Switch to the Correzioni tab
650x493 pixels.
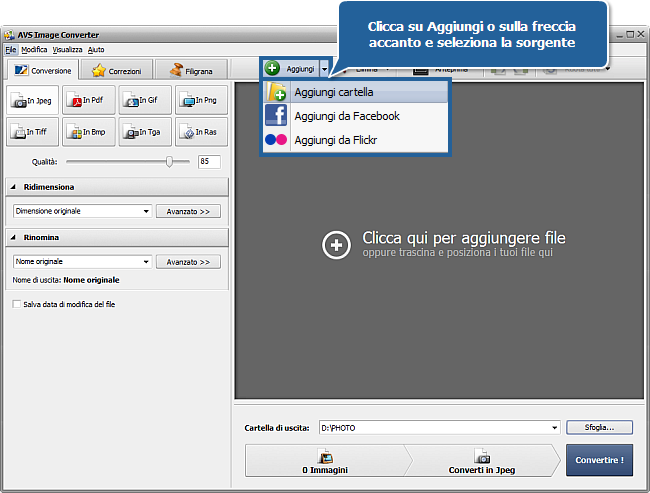pos(116,70)
